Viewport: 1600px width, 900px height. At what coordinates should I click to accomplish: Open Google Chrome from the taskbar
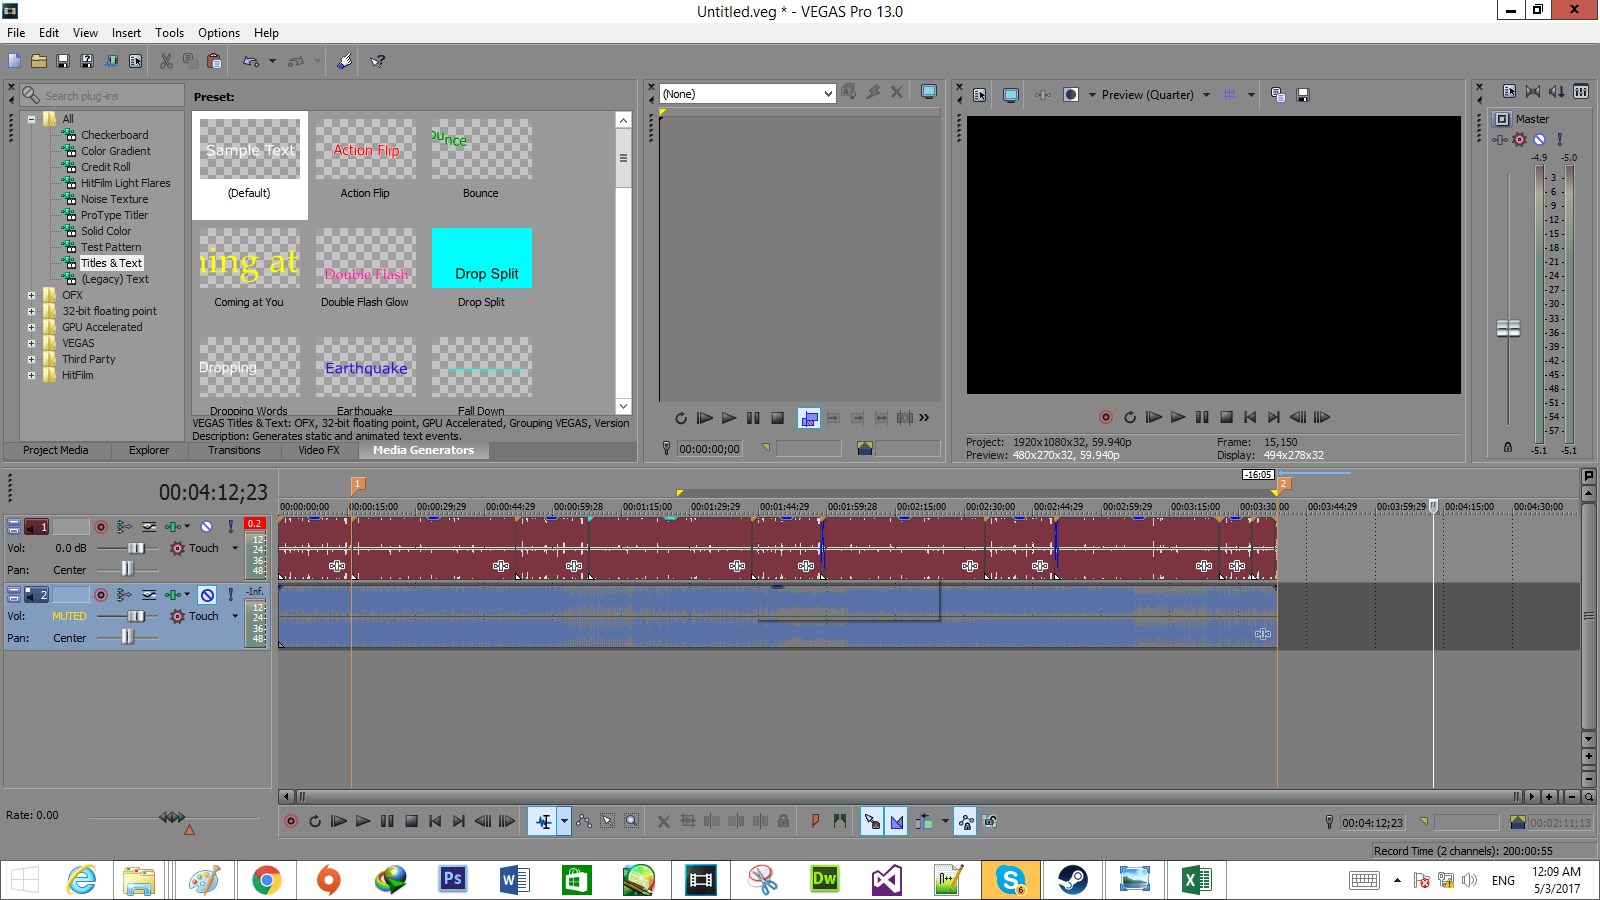[x=266, y=880]
